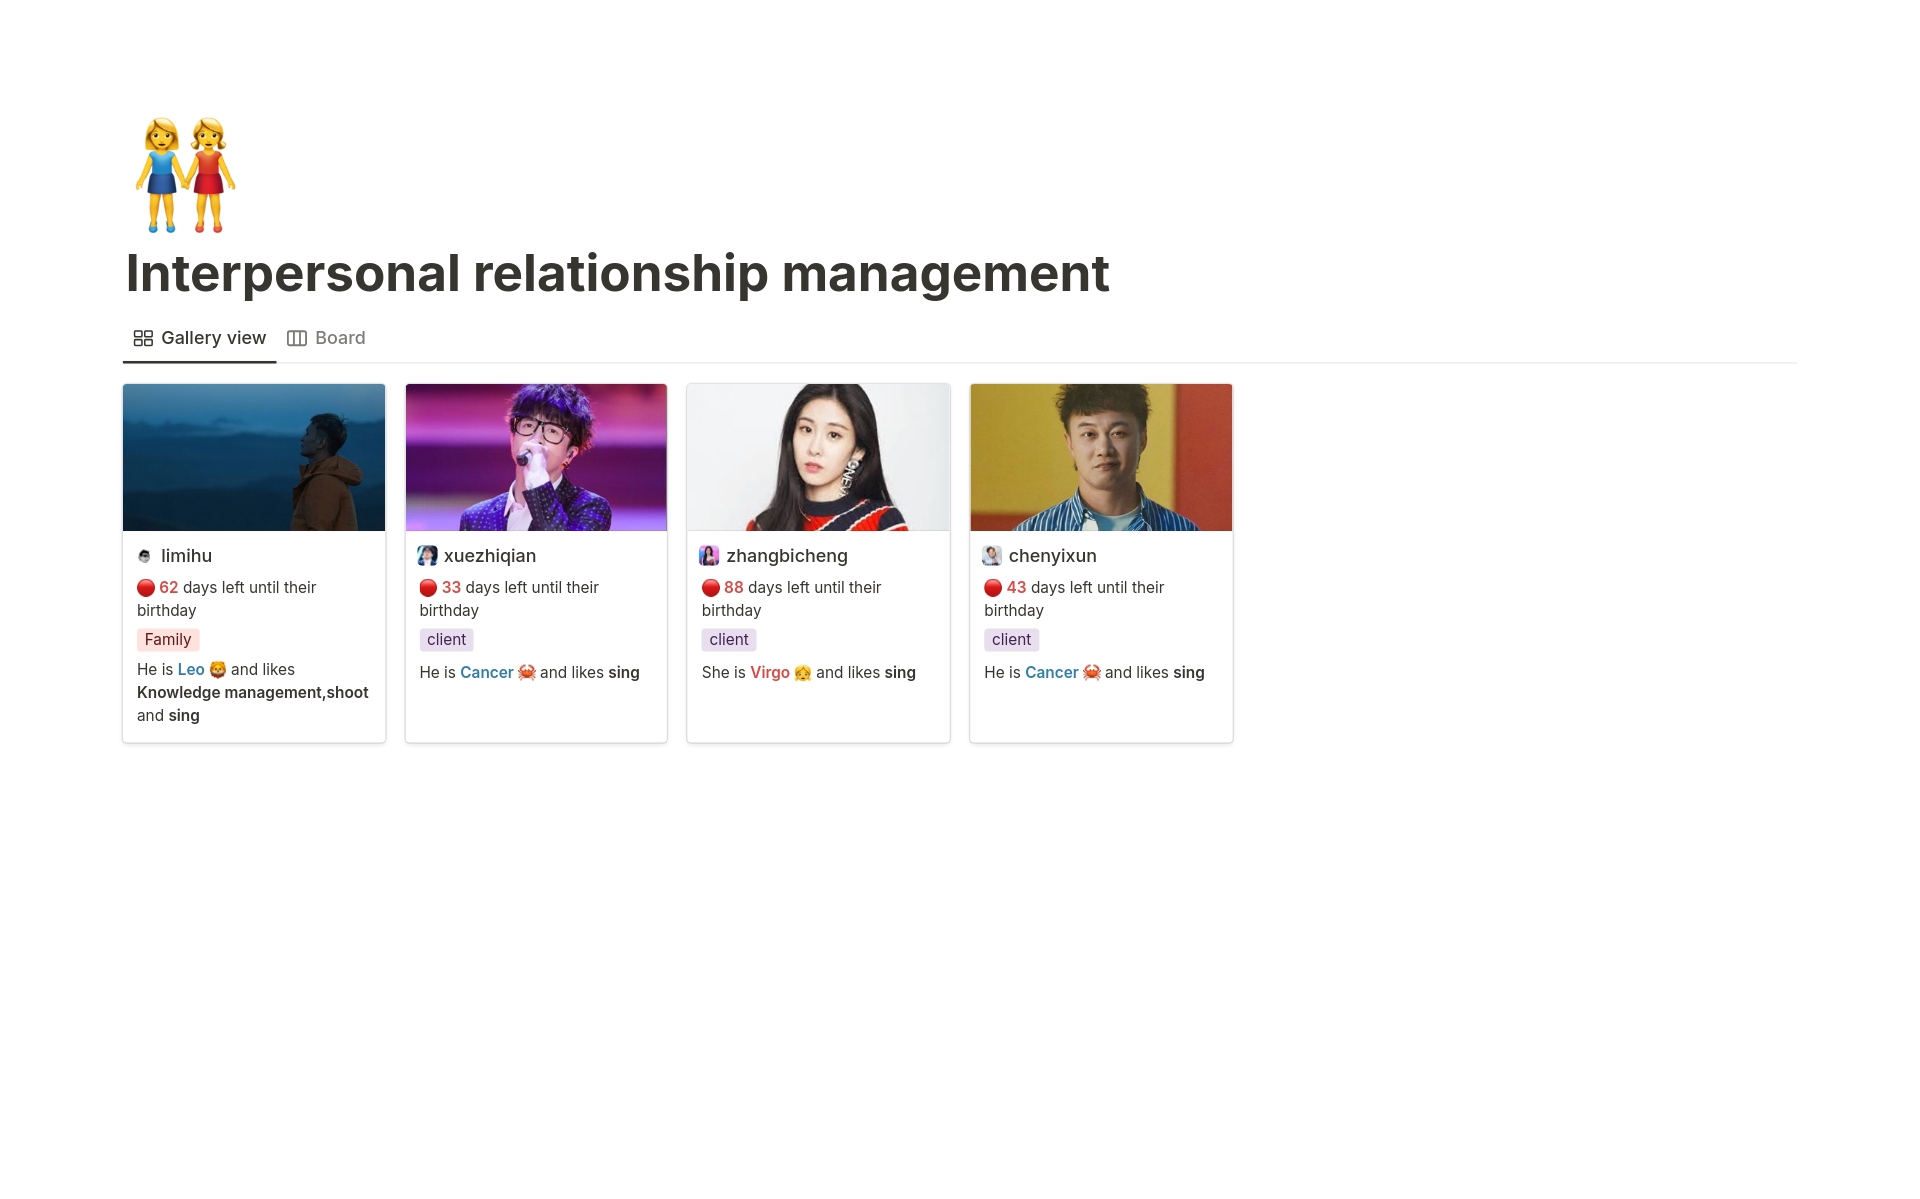
Task: Click zhangbicheng's profile avatar icon
Action: point(709,555)
